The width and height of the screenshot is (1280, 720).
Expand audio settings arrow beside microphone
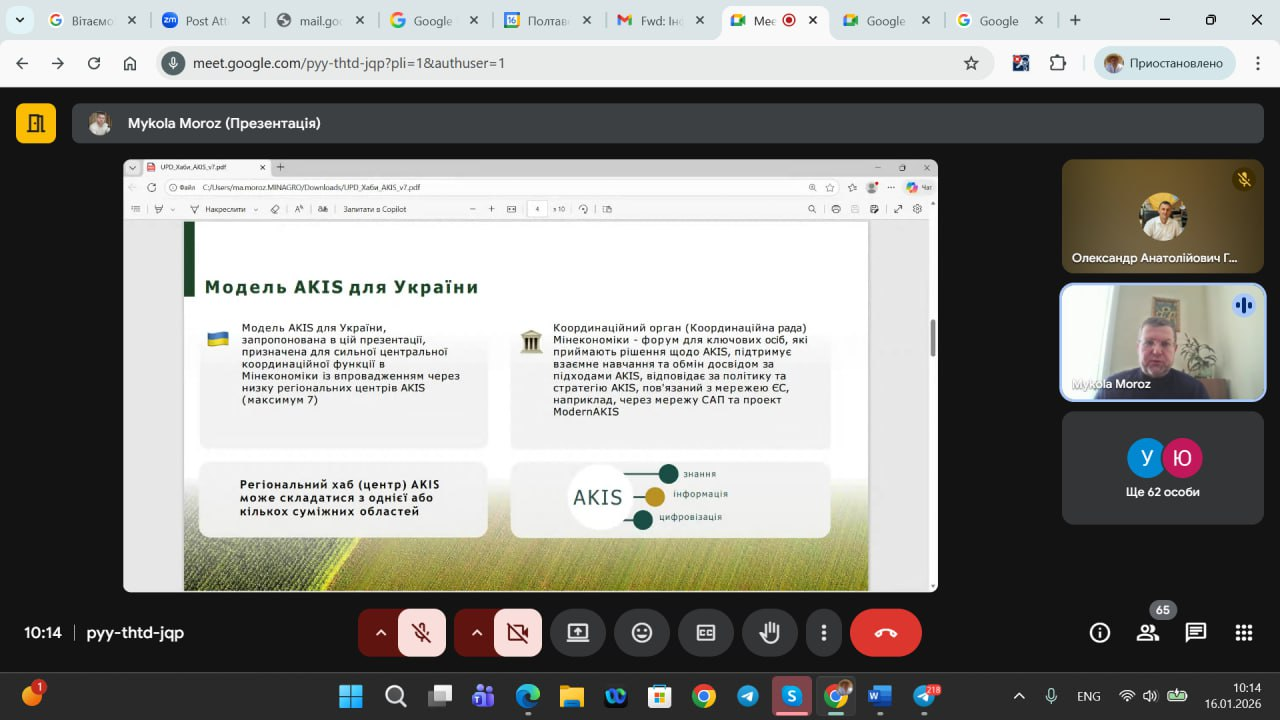(x=380, y=632)
